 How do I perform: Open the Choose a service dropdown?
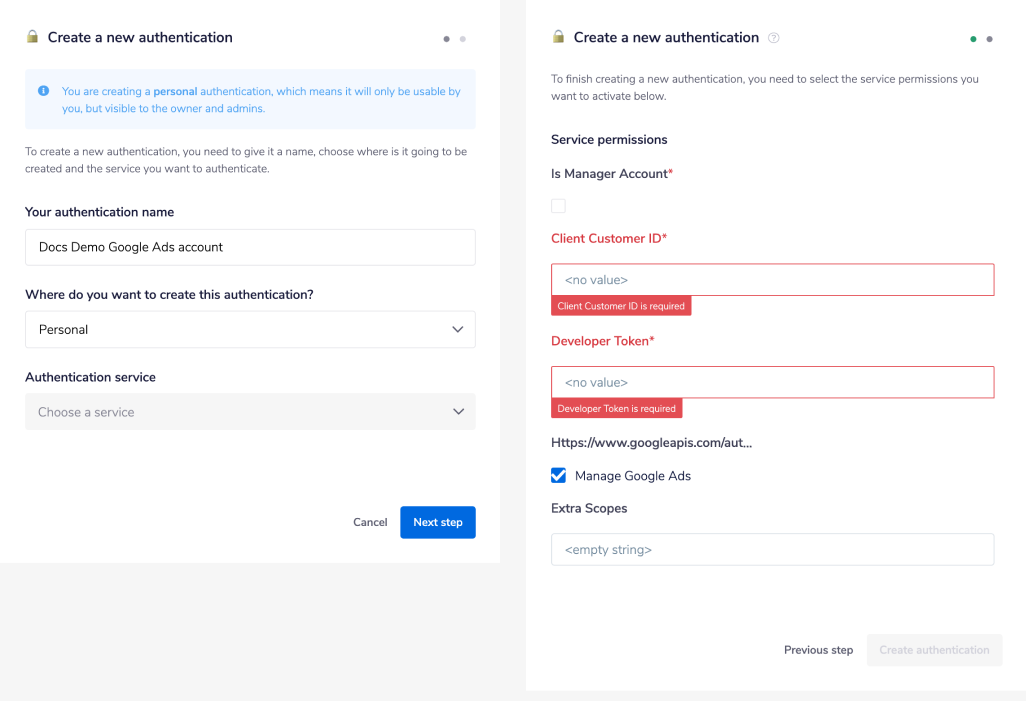coord(250,411)
